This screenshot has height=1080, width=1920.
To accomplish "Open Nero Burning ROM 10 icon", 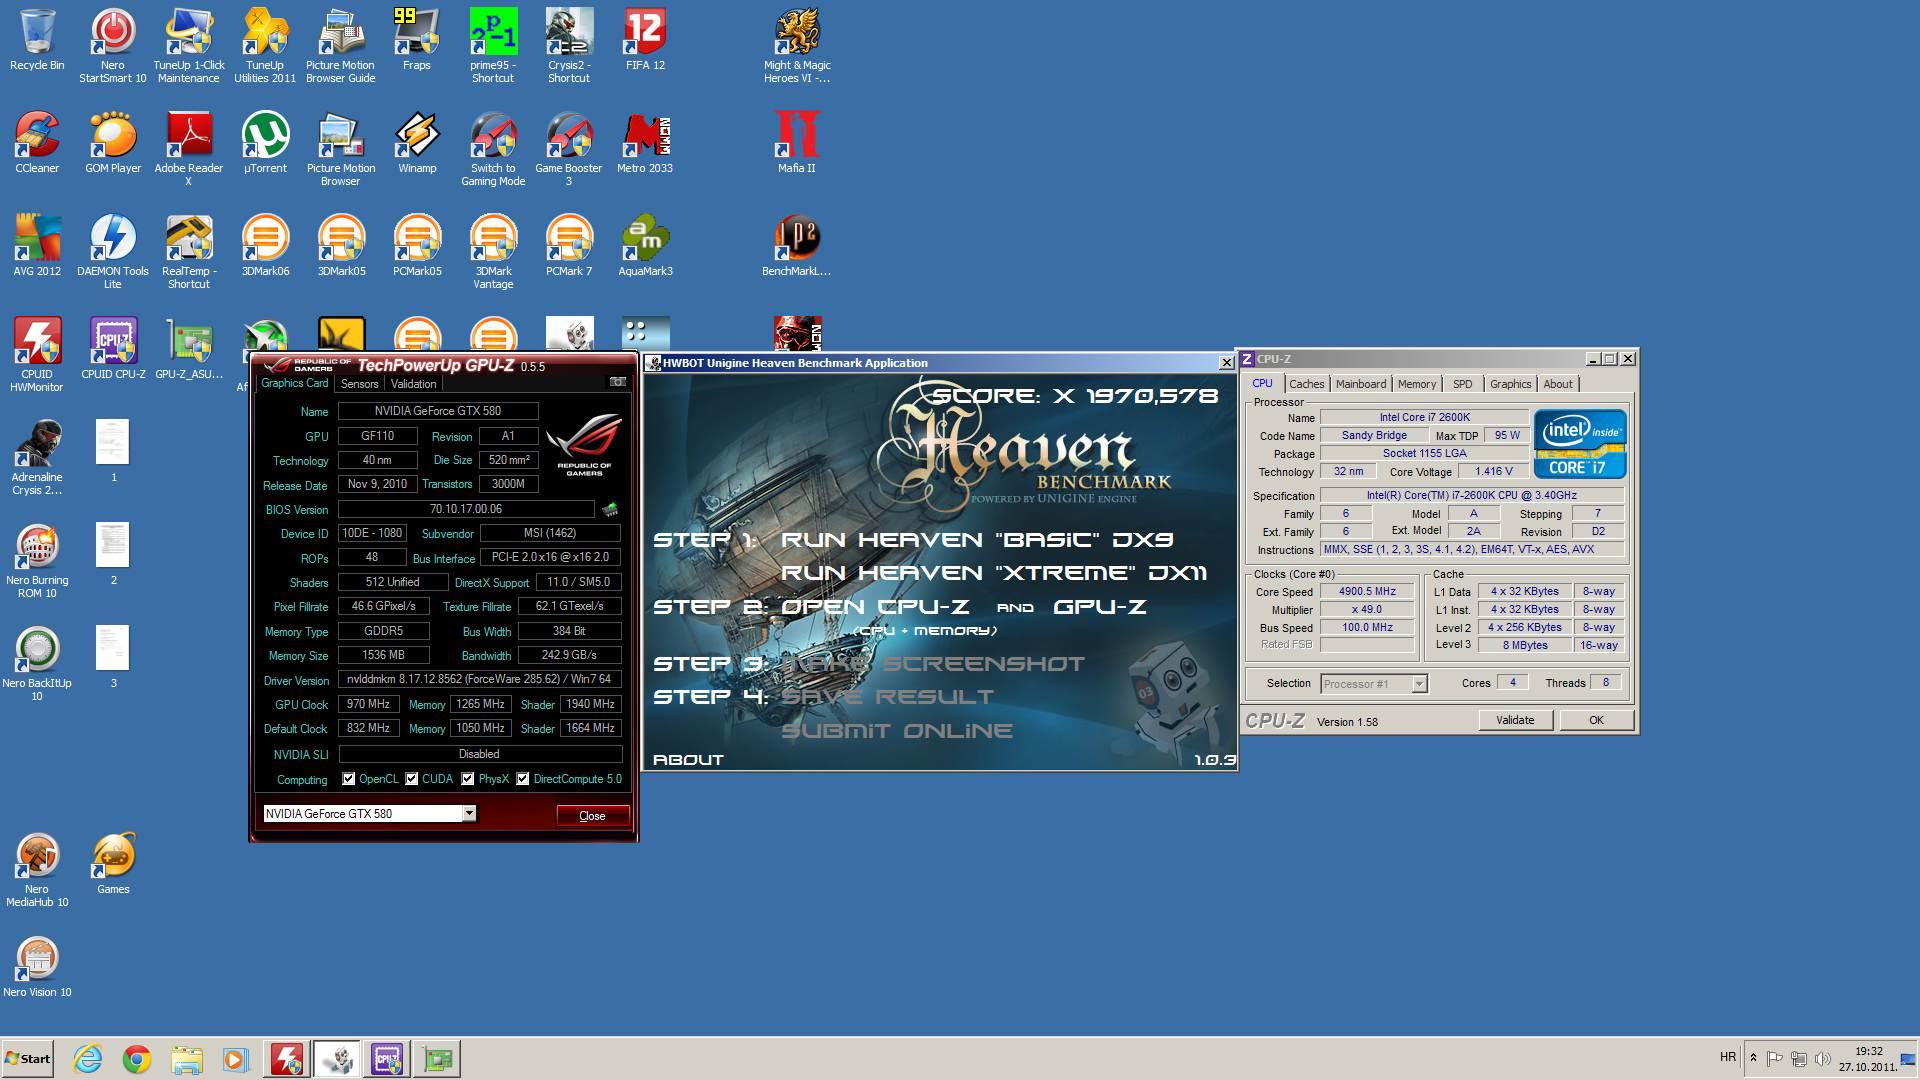I will (37, 561).
